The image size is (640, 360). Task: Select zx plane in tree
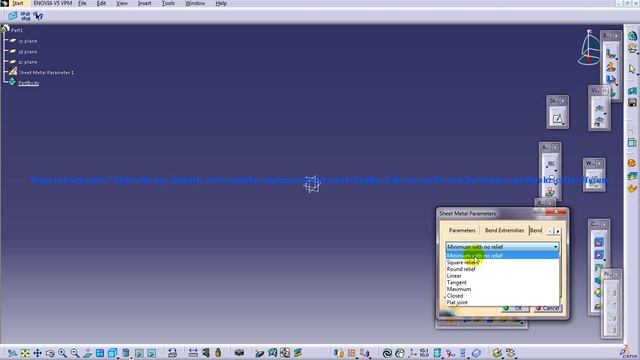(28, 62)
